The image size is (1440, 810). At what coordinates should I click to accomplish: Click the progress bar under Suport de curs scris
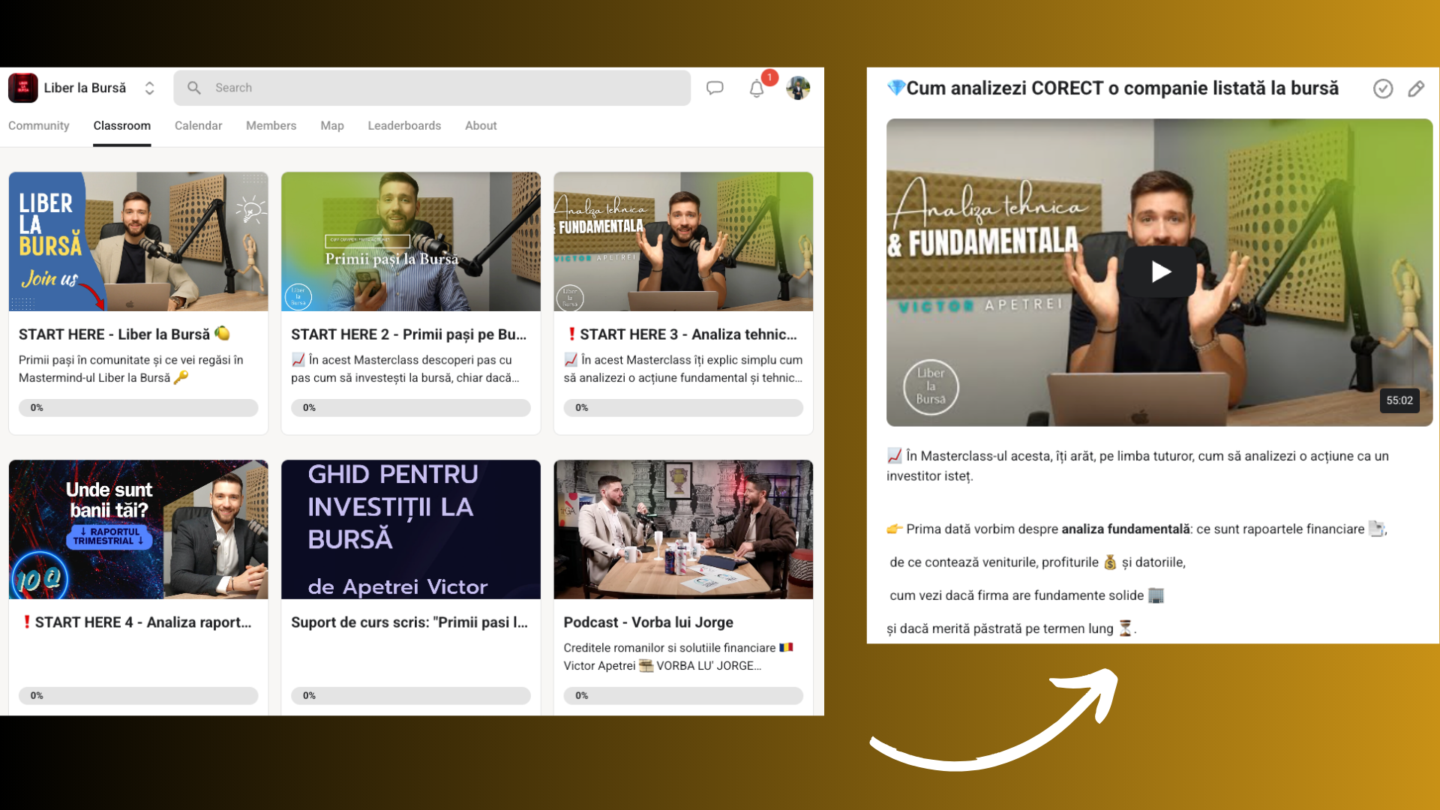pos(411,696)
